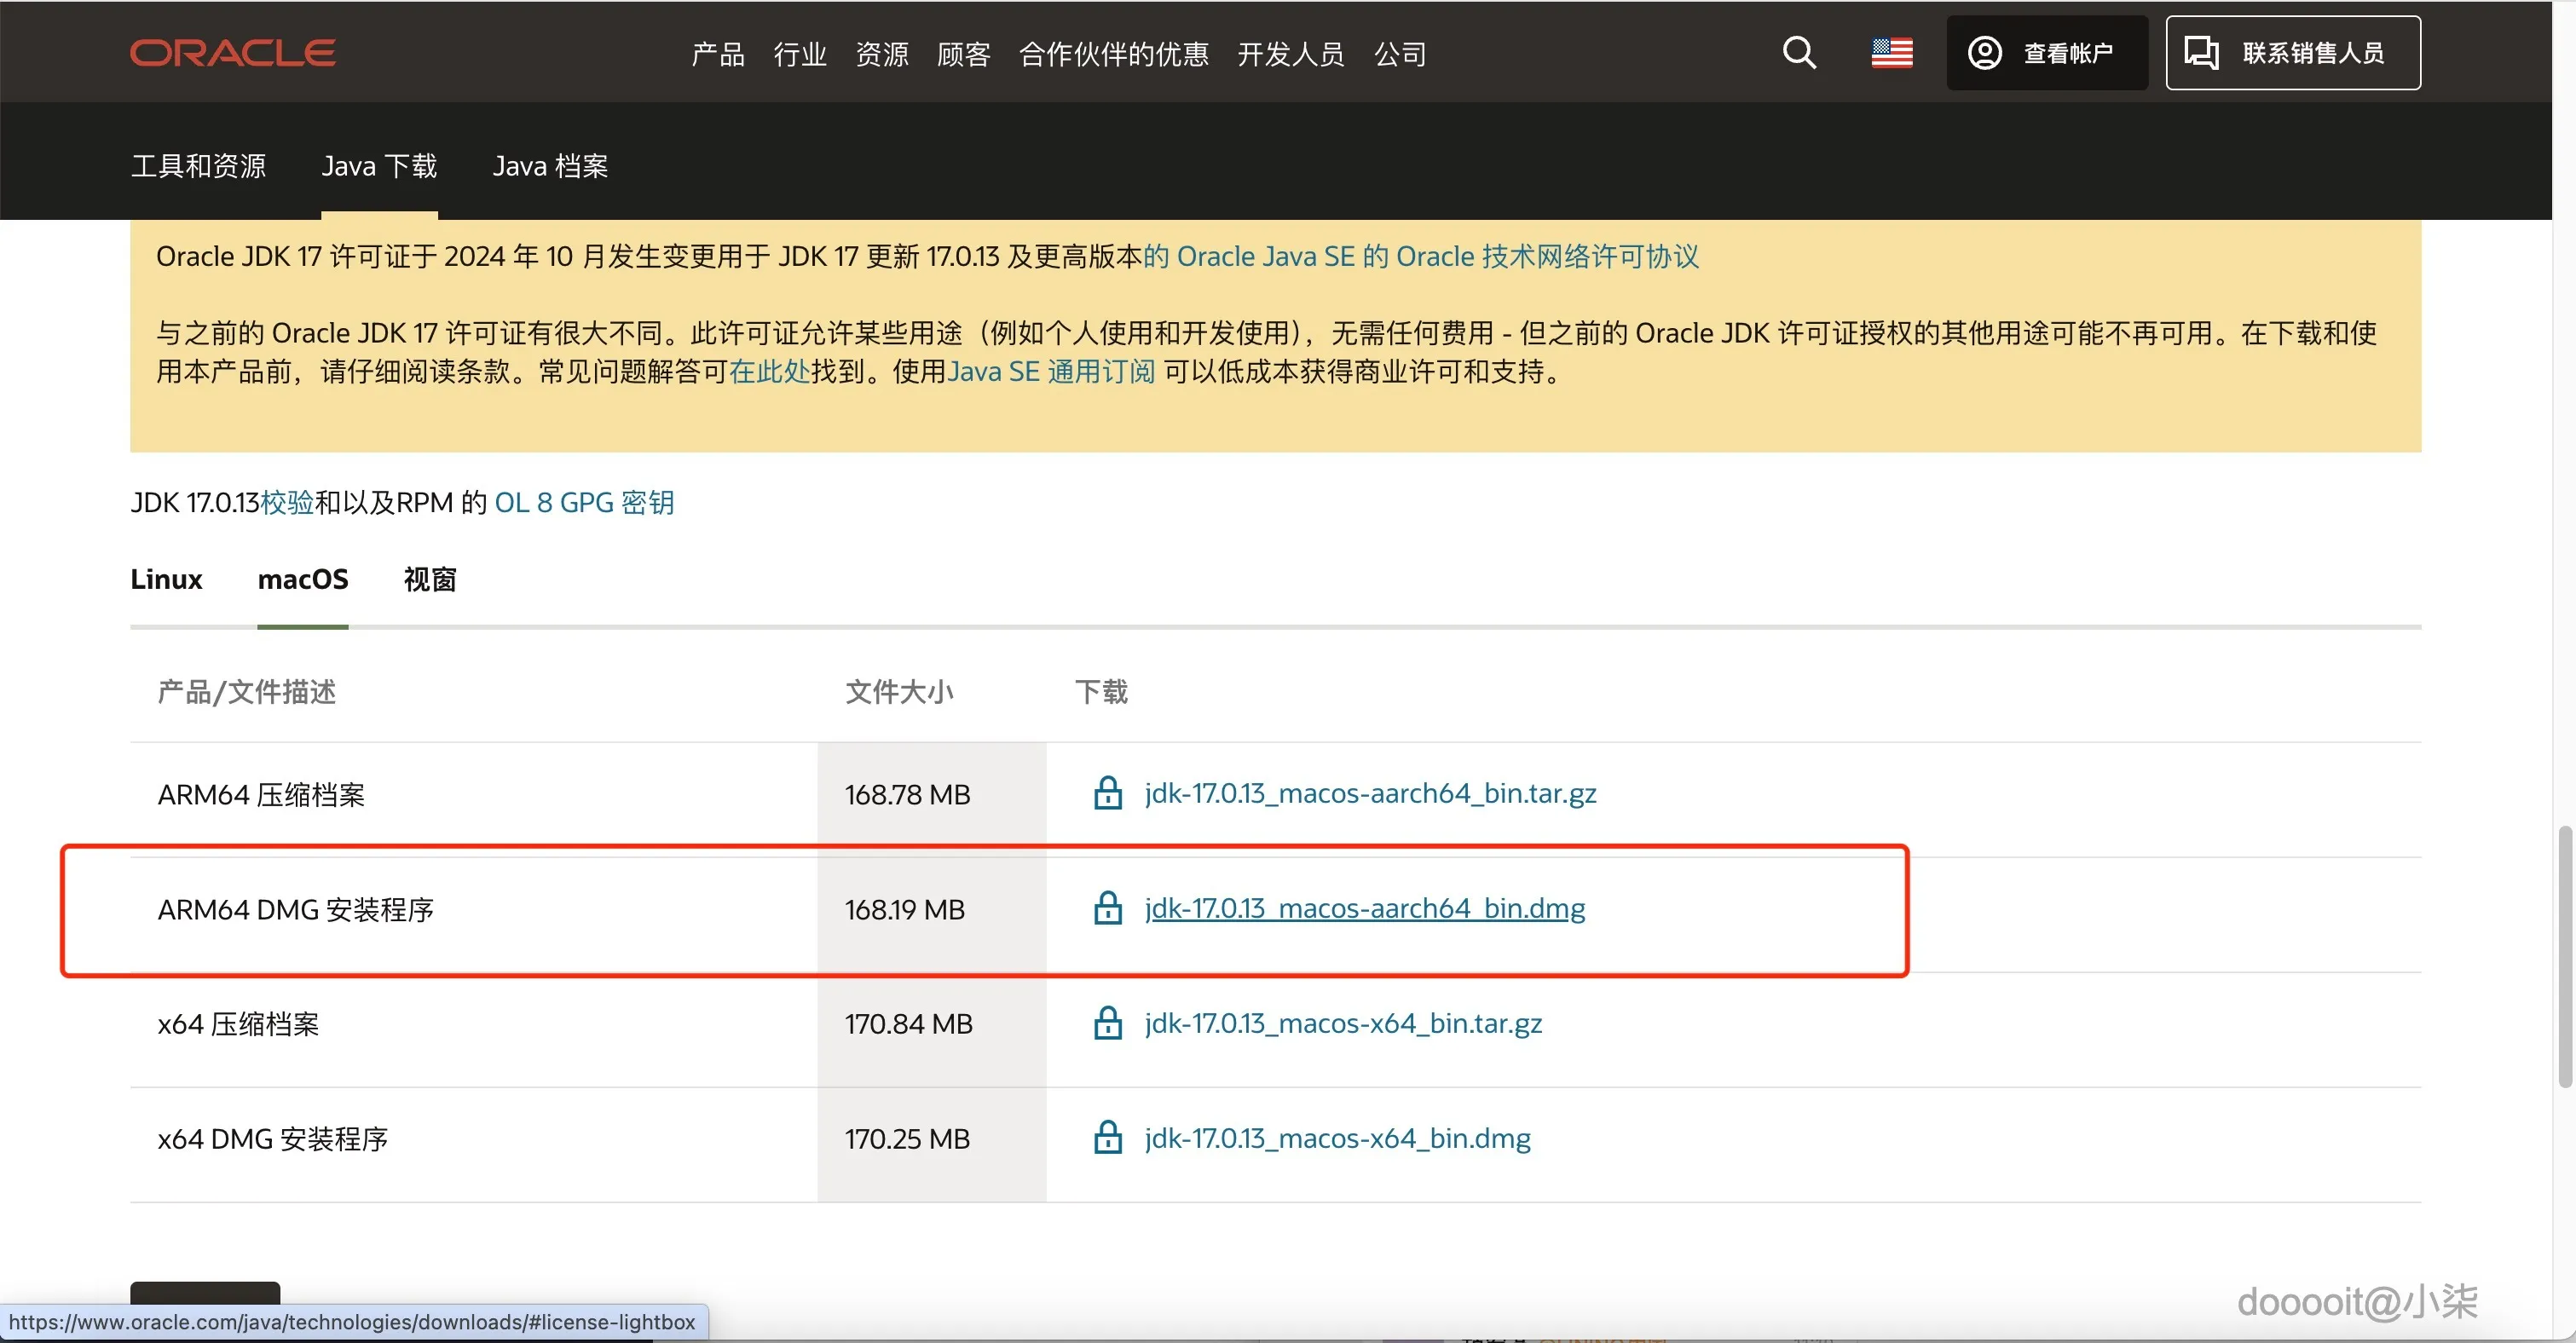Screen dimensions: 2576x1343
Task: Click lock icon beside aarch64 tar.gz download
Action: pyautogui.click(x=1107, y=793)
